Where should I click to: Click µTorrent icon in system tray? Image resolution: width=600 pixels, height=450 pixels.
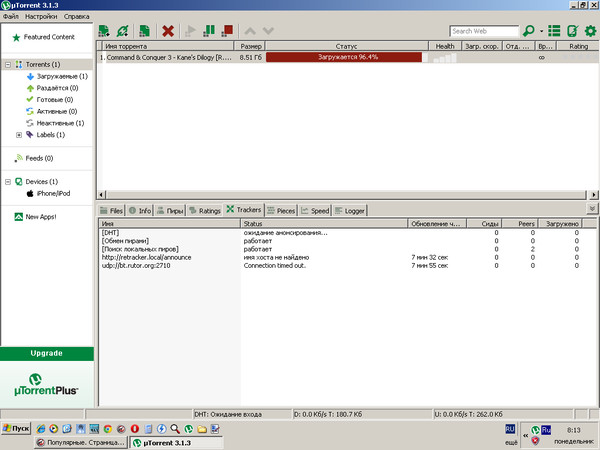[535, 430]
